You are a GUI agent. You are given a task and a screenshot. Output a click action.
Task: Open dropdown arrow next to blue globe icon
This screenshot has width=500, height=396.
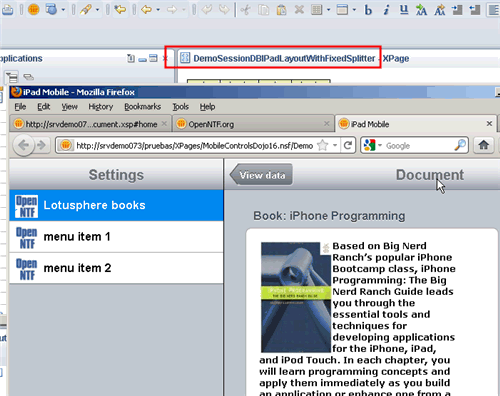(63, 10)
